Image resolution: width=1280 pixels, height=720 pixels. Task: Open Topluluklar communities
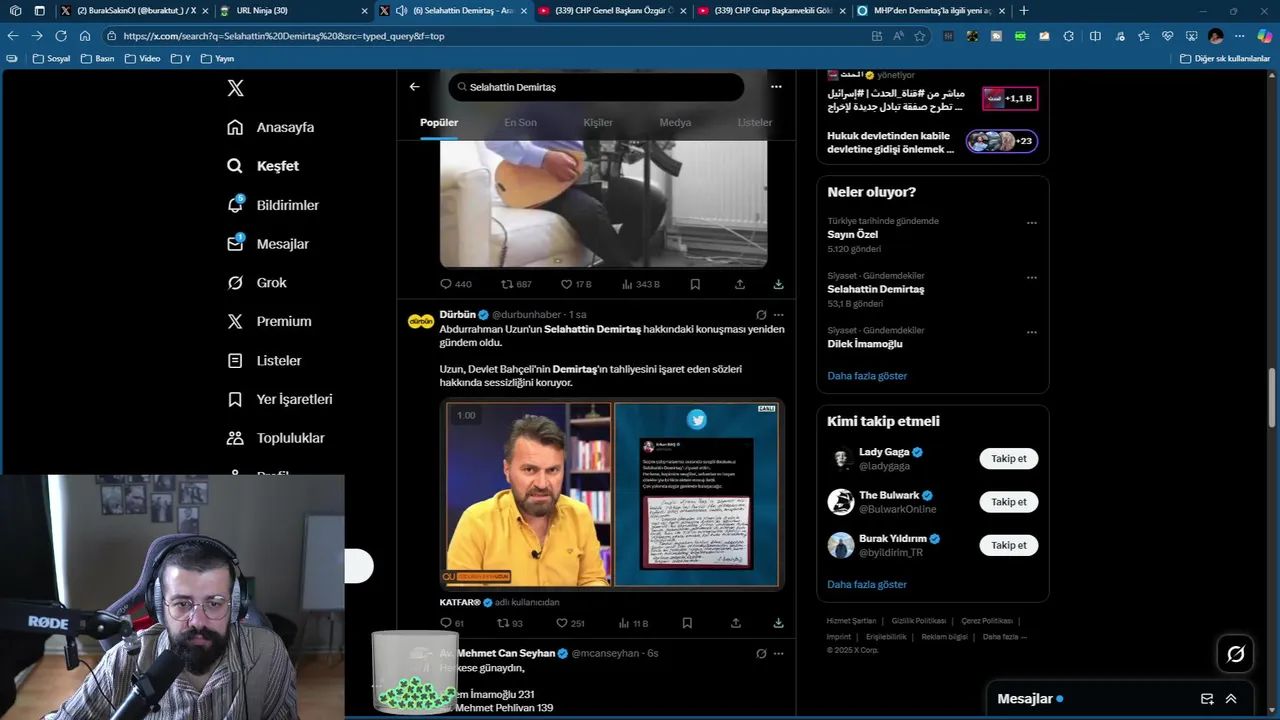(x=276, y=438)
